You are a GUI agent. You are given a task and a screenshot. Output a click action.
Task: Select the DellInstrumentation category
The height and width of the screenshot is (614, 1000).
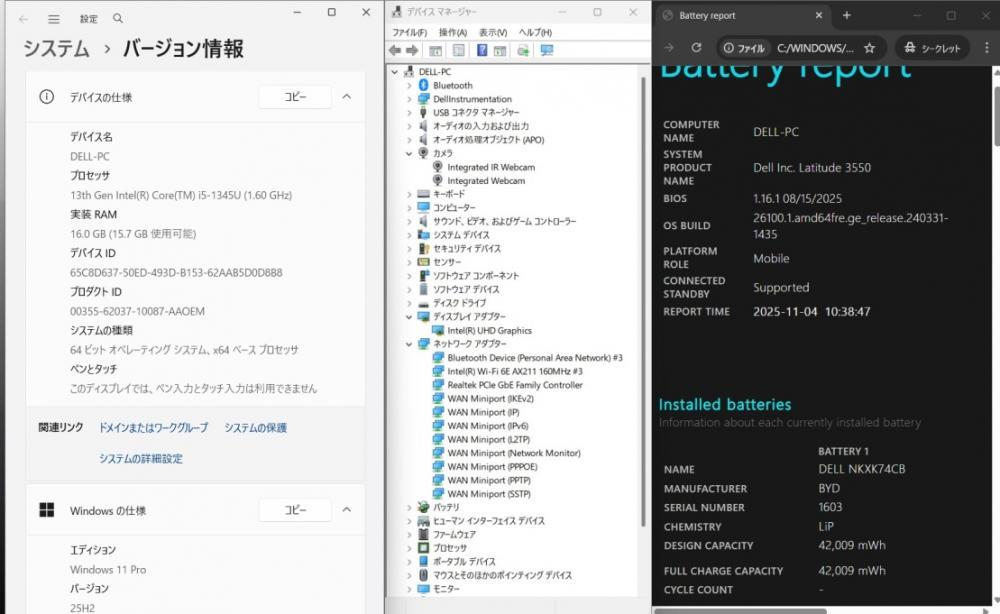472,99
